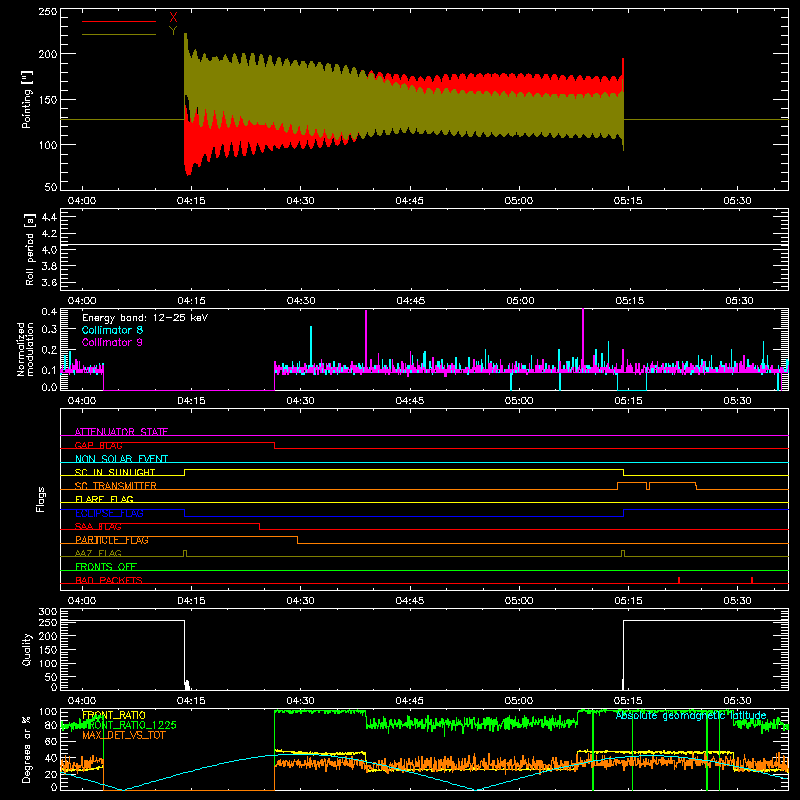Viewport: 800px width, 800px height.
Task: Click the 'Pointing' vertical axis title
Action: (27, 99)
